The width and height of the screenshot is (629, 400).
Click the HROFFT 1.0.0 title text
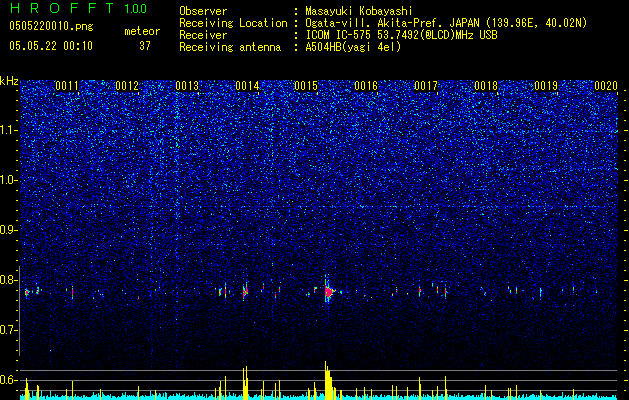[79, 8]
